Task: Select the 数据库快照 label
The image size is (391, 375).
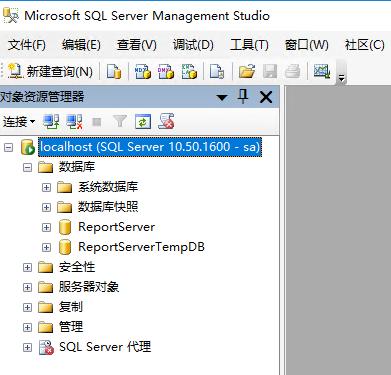Action: point(108,207)
